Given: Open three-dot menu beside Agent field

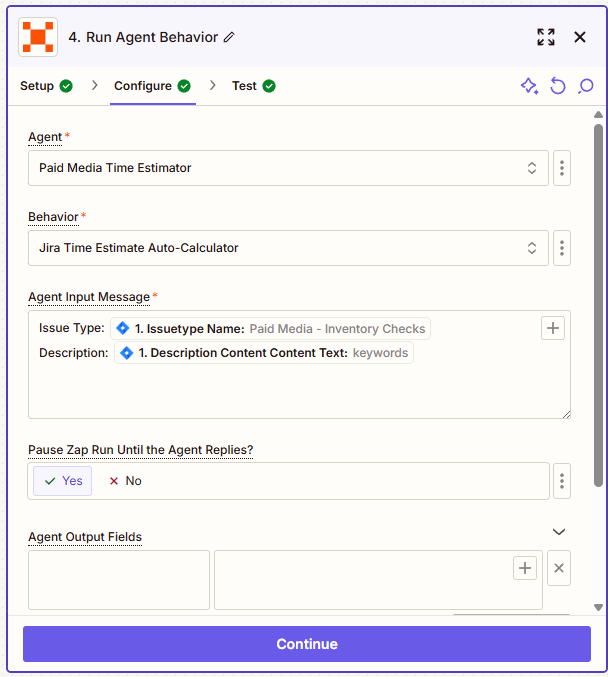Looking at the screenshot, I should (x=562, y=168).
